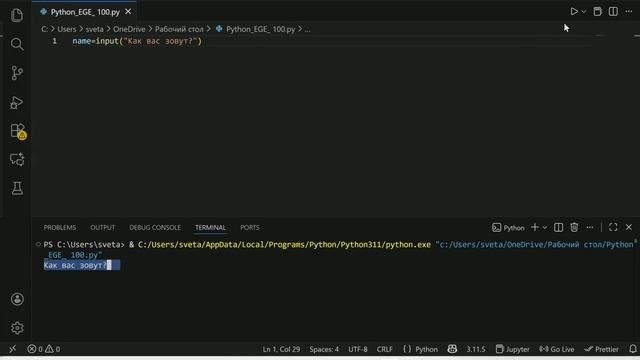Open the Explorer view in activity bar

click(x=17, y=16)
